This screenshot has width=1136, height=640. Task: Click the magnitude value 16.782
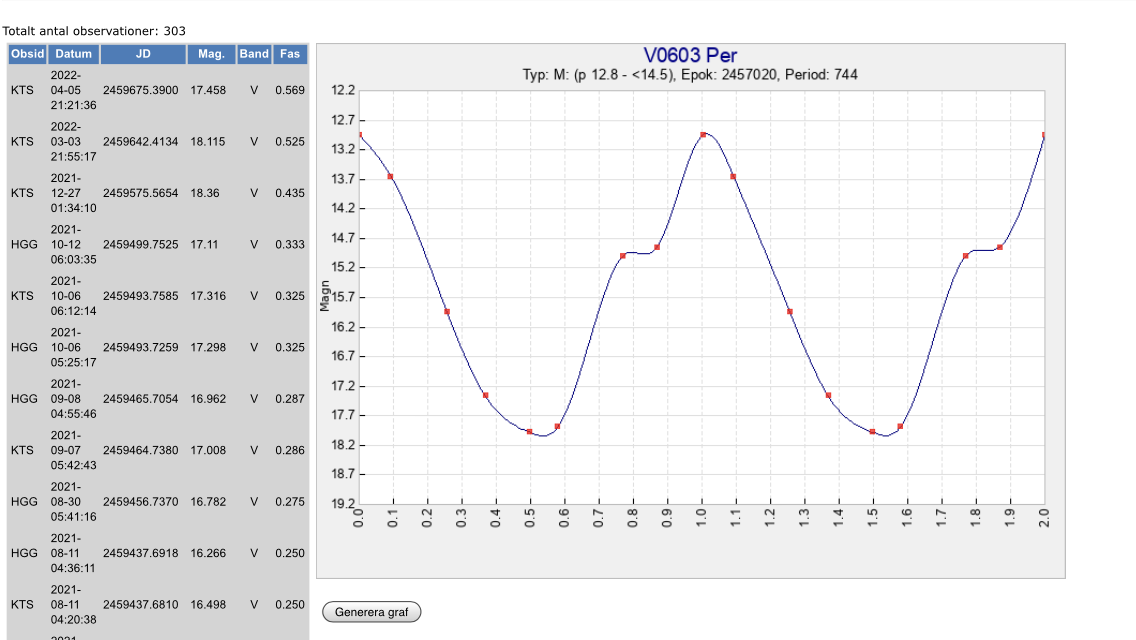click(x=208, y=502)
